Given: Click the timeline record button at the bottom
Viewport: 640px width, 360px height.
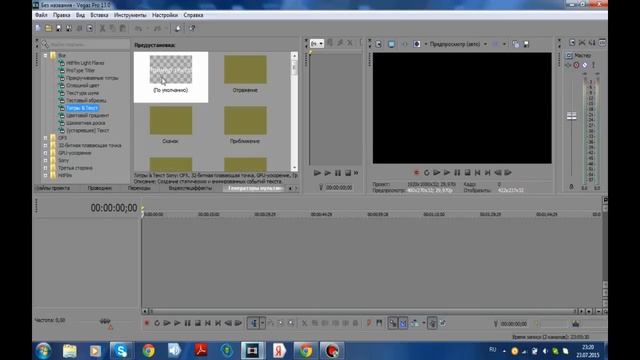Looking at the screenshot, I should click(x=147, y=323).
